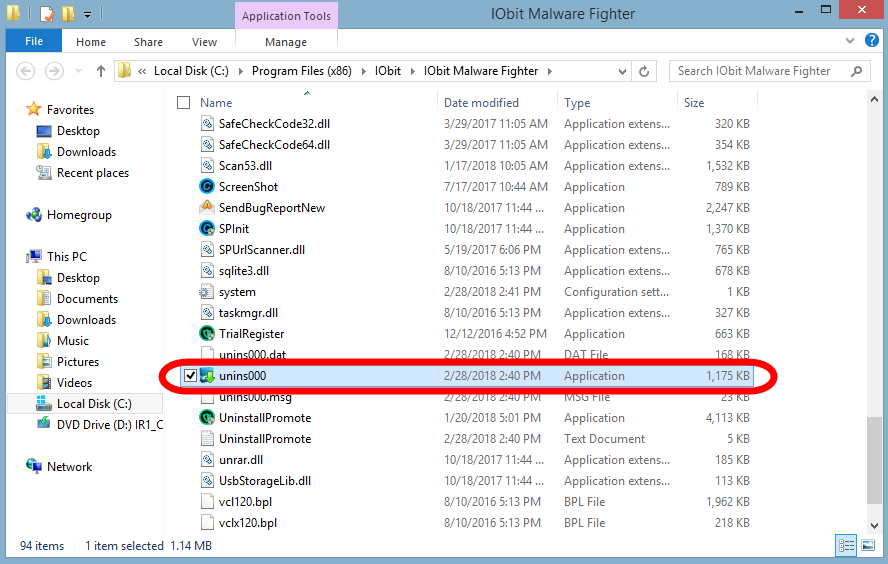Image resolution: width=888 pixels, height=564 pixels.
Task: Switch to details view layout icon
Action: click(847, 545)
